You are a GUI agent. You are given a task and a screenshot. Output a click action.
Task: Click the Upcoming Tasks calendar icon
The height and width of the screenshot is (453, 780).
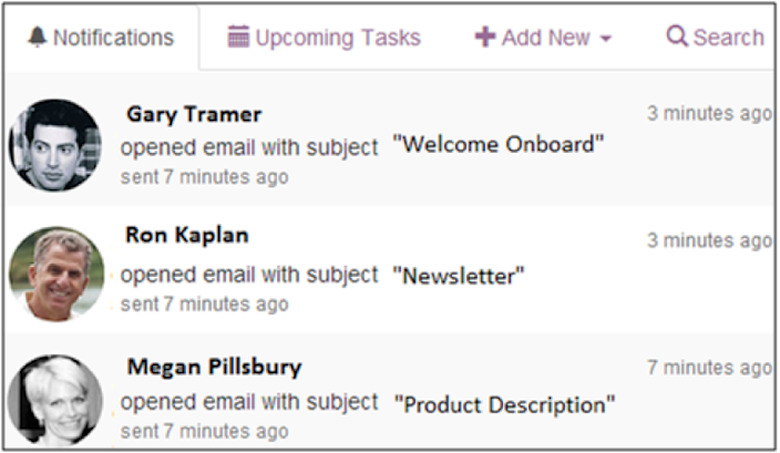(238, 38)
